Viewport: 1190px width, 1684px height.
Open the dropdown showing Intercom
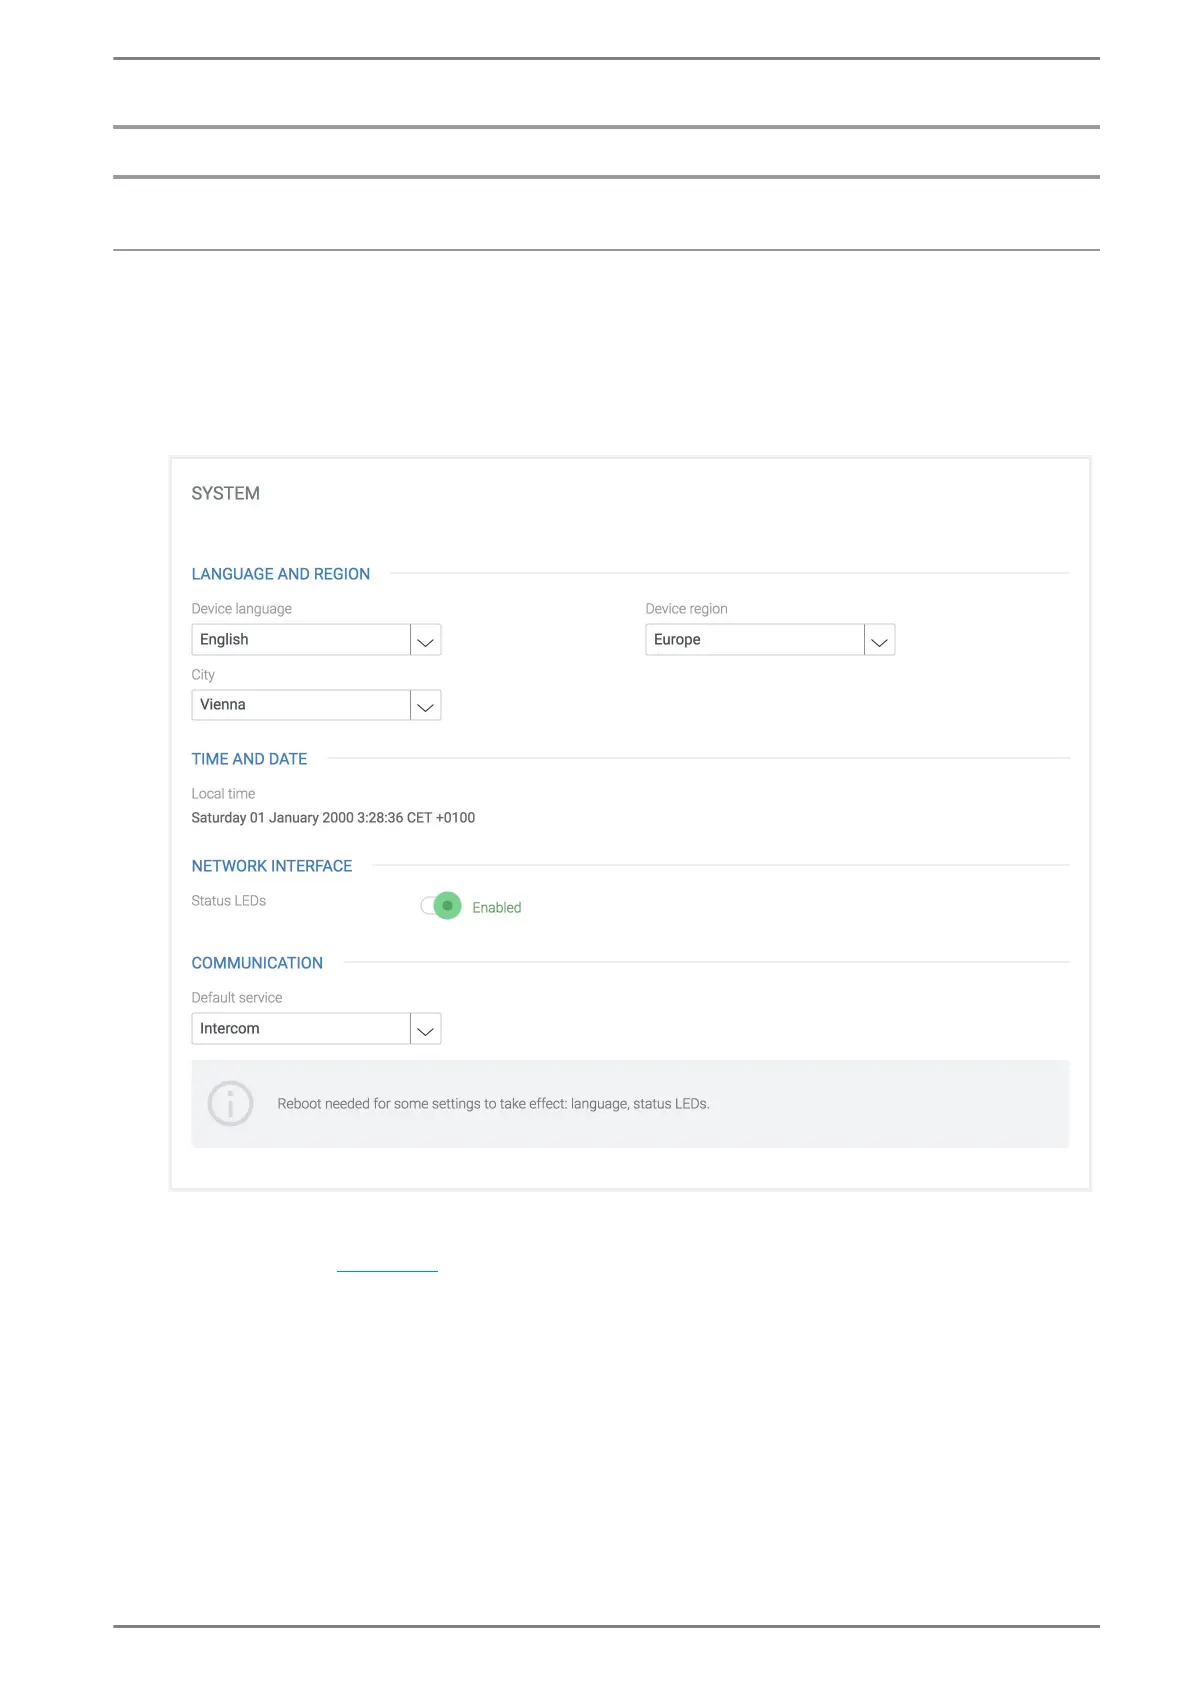click(x=301, y=1029)
